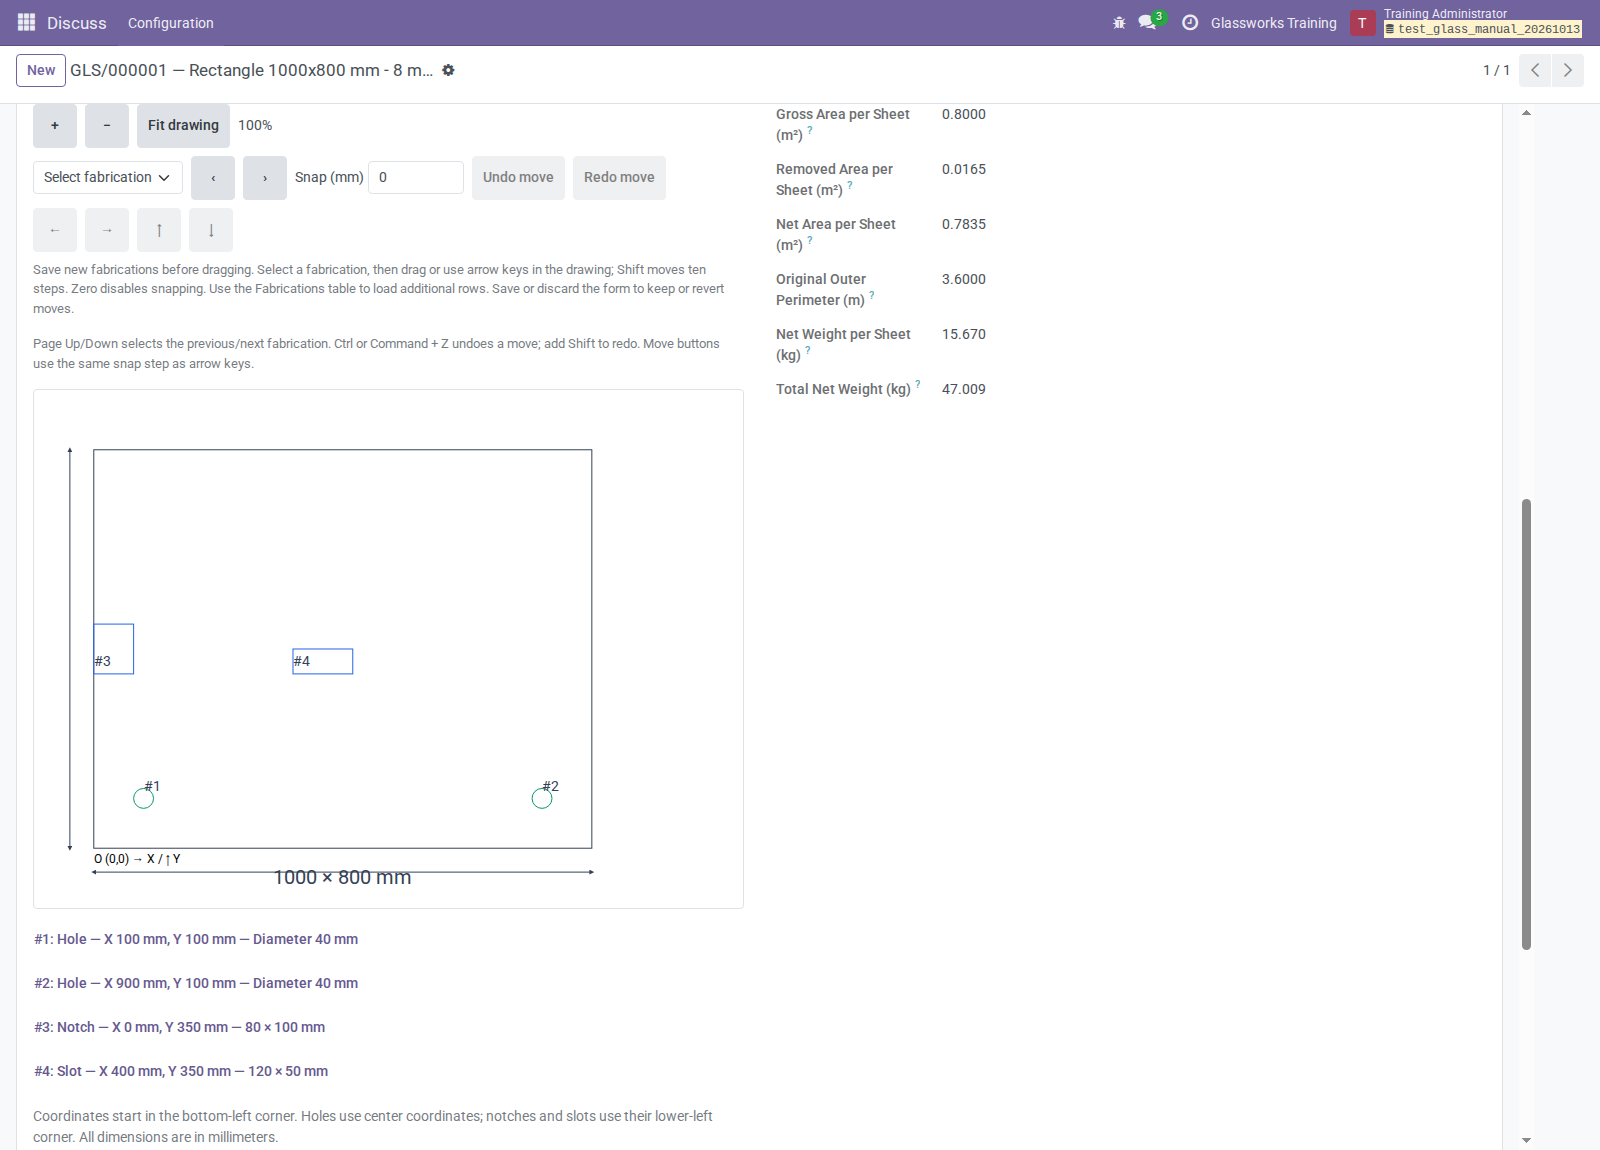Expand the Select fabrication dropdown
1600x1150 pixels.
coord(108,177)
